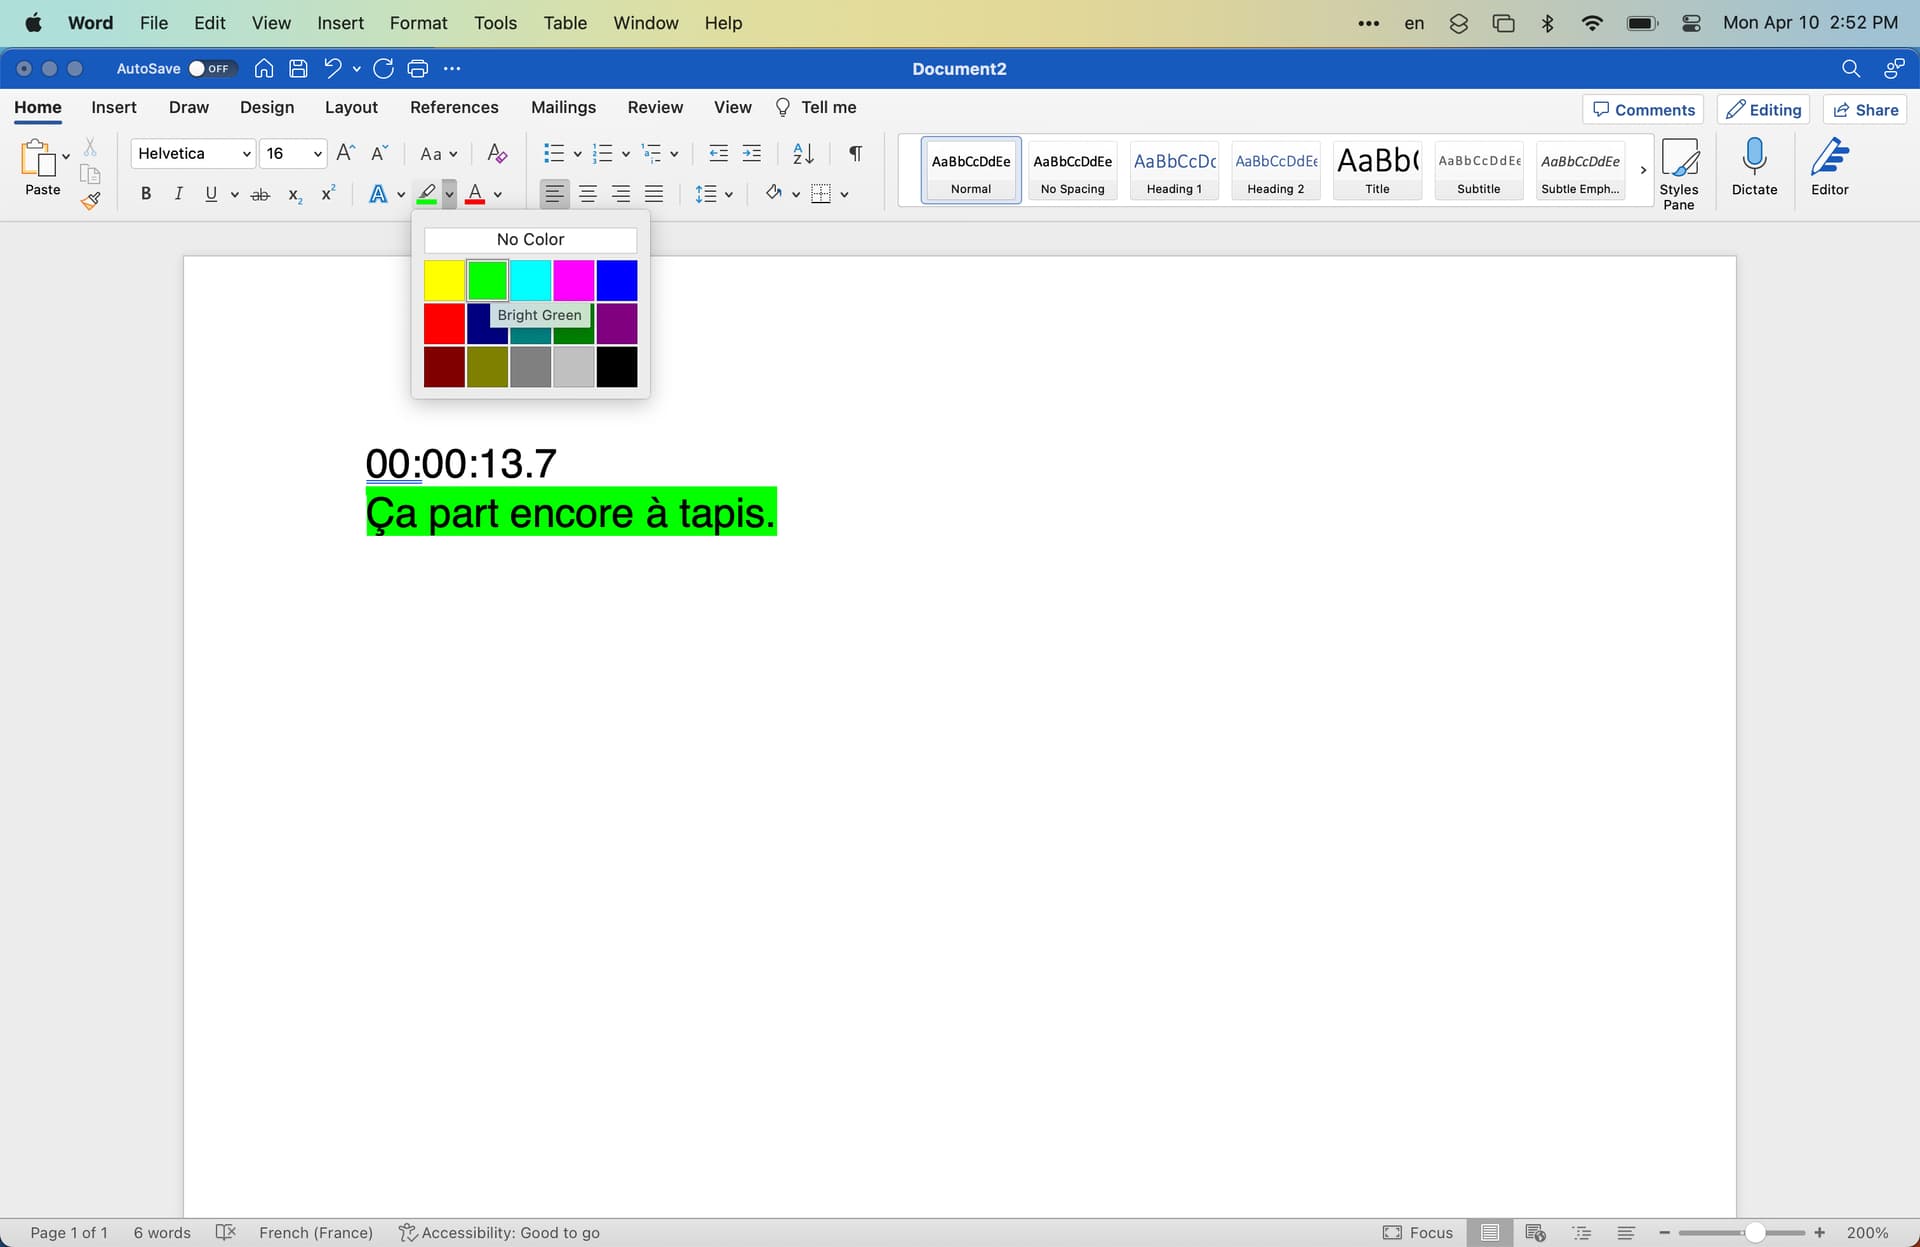Screen dimensions: 1920x1247
Task: Click the Focus button in status bar
Action: [1418, 1232]
